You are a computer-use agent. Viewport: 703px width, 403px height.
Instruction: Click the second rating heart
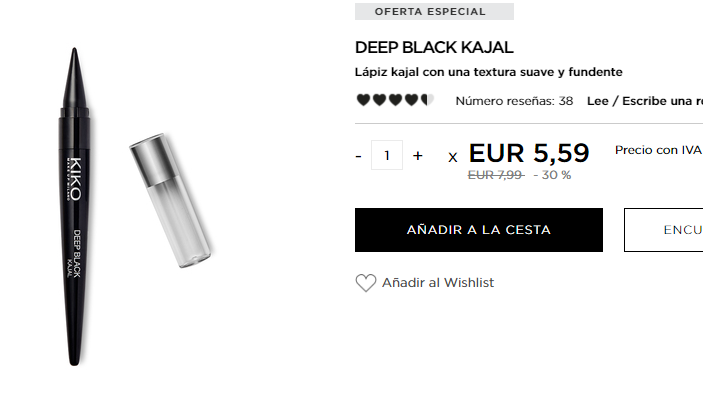[379, 100]
